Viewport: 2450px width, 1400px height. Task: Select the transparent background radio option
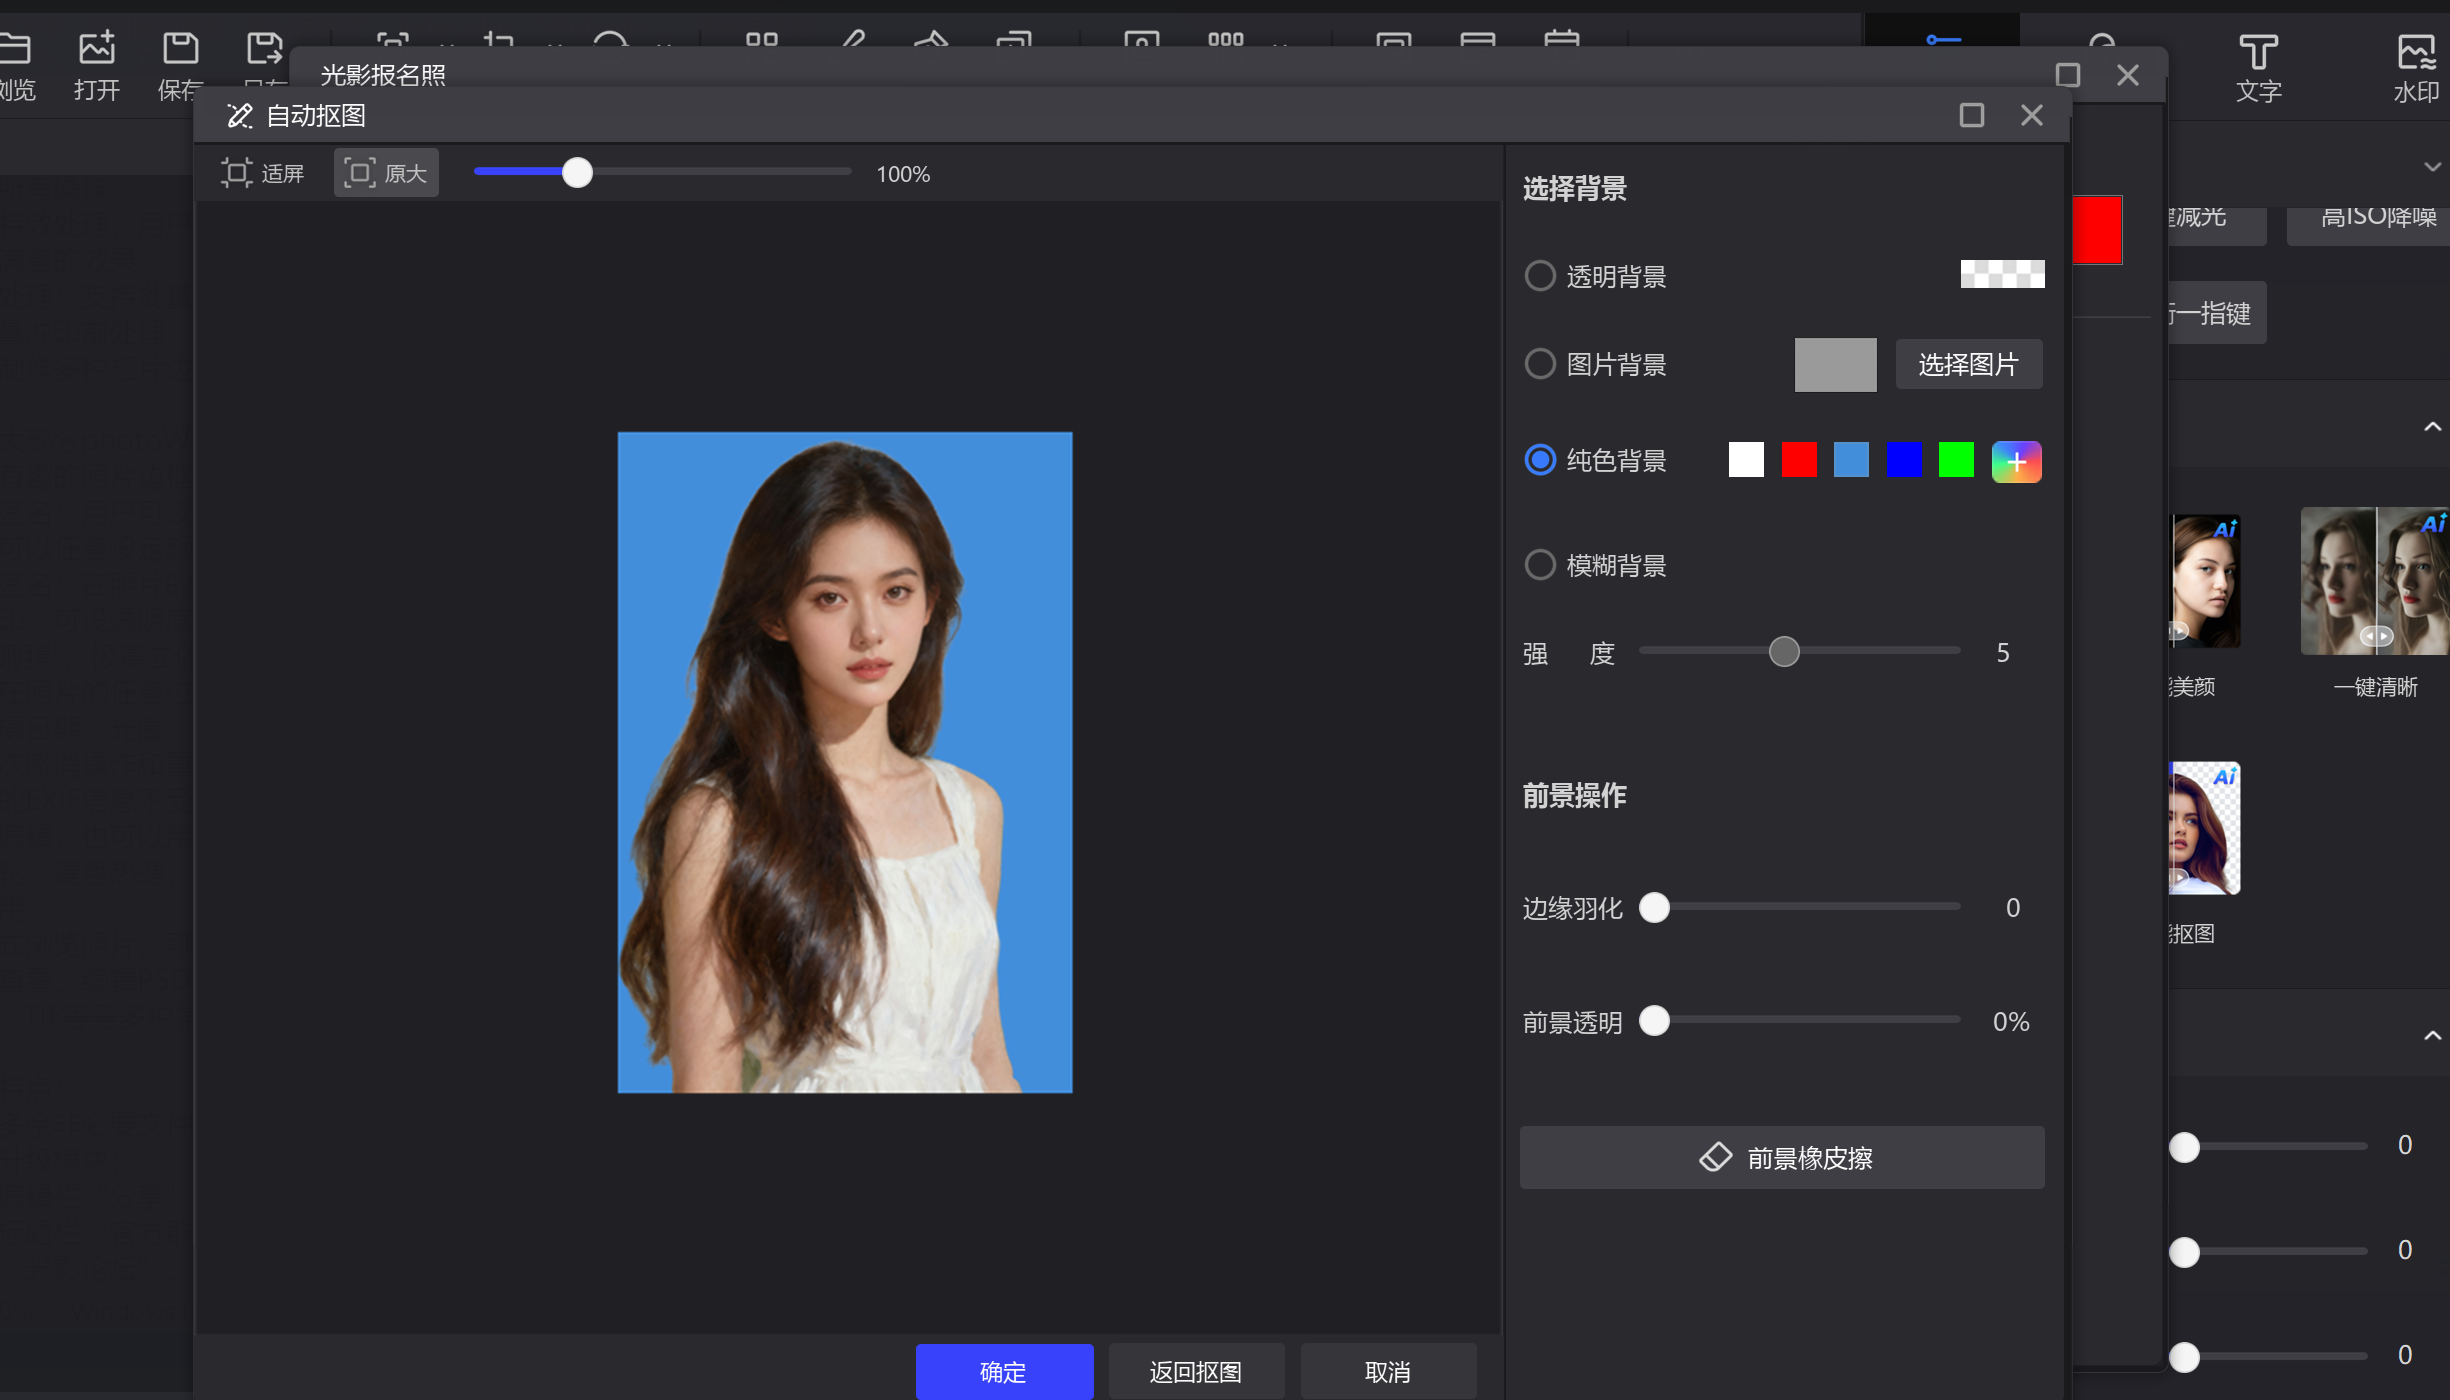click(1539, 276)
